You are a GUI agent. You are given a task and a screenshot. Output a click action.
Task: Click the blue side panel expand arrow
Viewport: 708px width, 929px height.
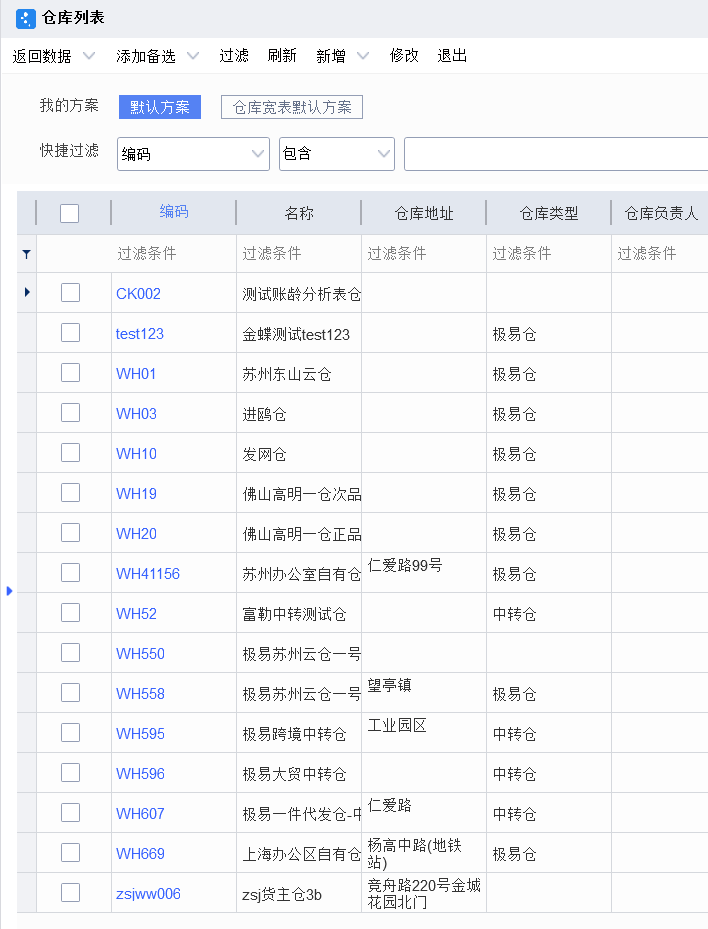[9, 591]
